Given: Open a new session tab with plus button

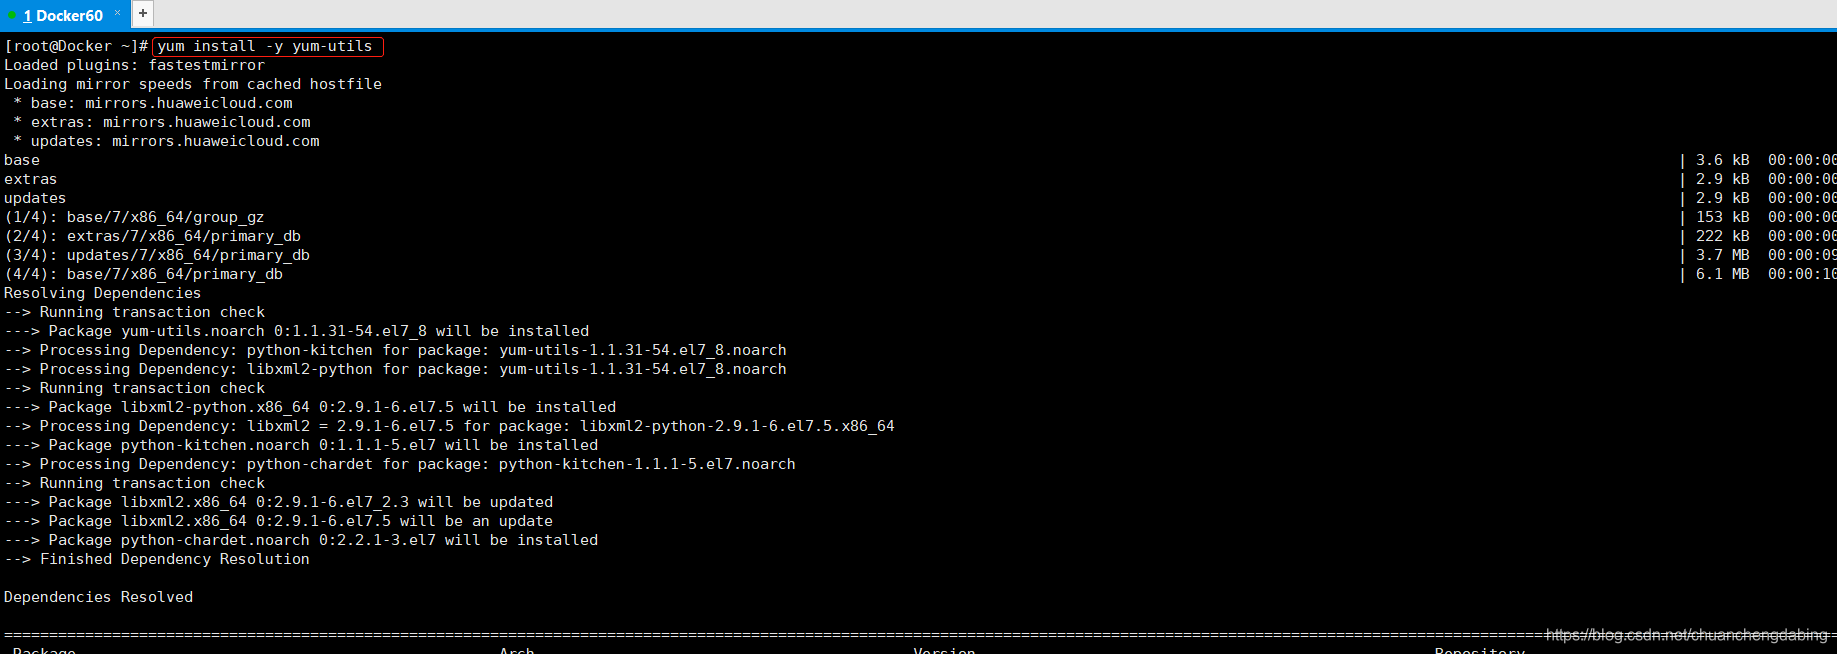Looking at the screenshot, I should click(143, 13).
